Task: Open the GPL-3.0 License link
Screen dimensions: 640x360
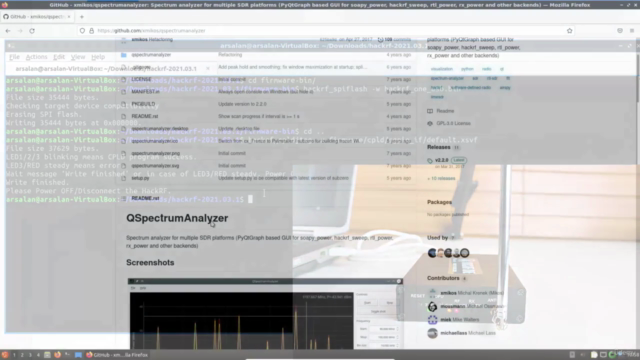Action: point(449,123)
